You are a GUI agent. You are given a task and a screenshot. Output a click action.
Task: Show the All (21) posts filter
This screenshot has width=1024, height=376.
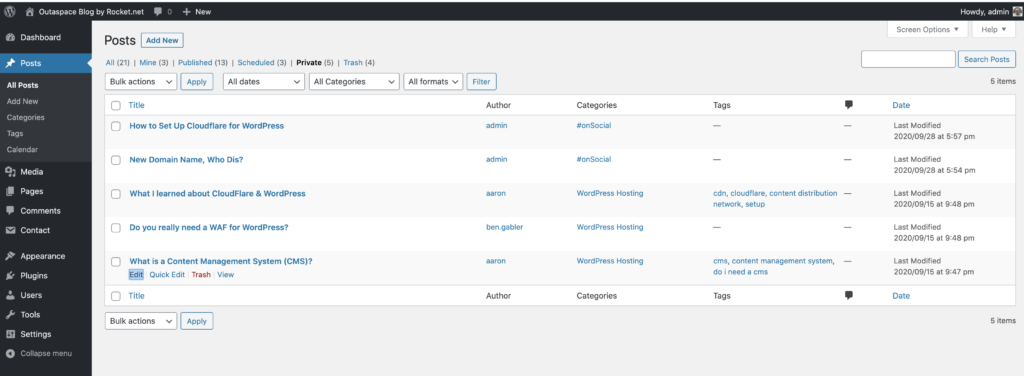tap(118, 63)
